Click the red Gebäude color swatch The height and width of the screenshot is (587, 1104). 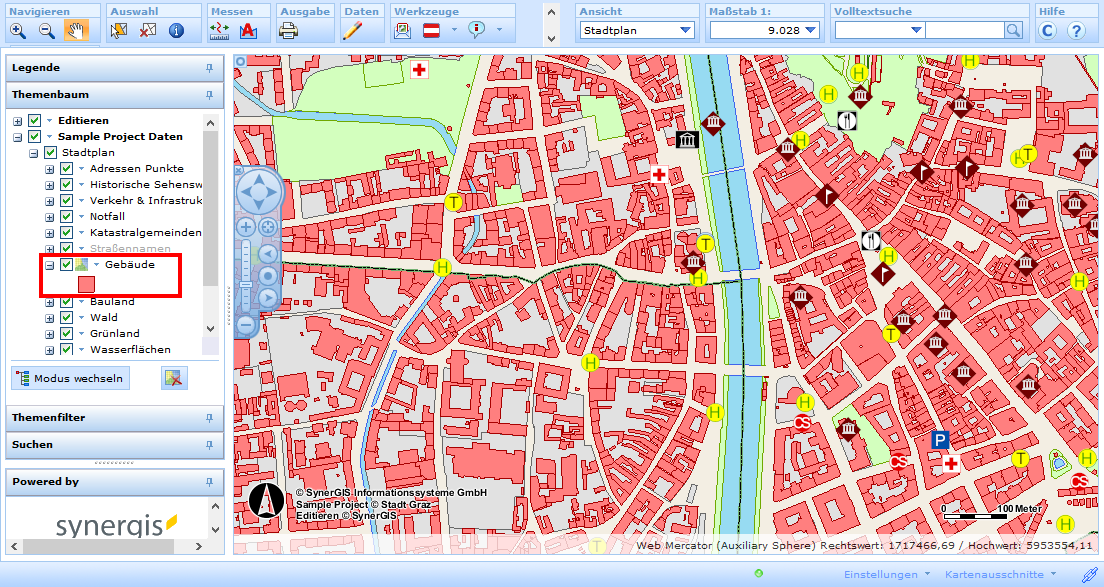tap(86, 285)
